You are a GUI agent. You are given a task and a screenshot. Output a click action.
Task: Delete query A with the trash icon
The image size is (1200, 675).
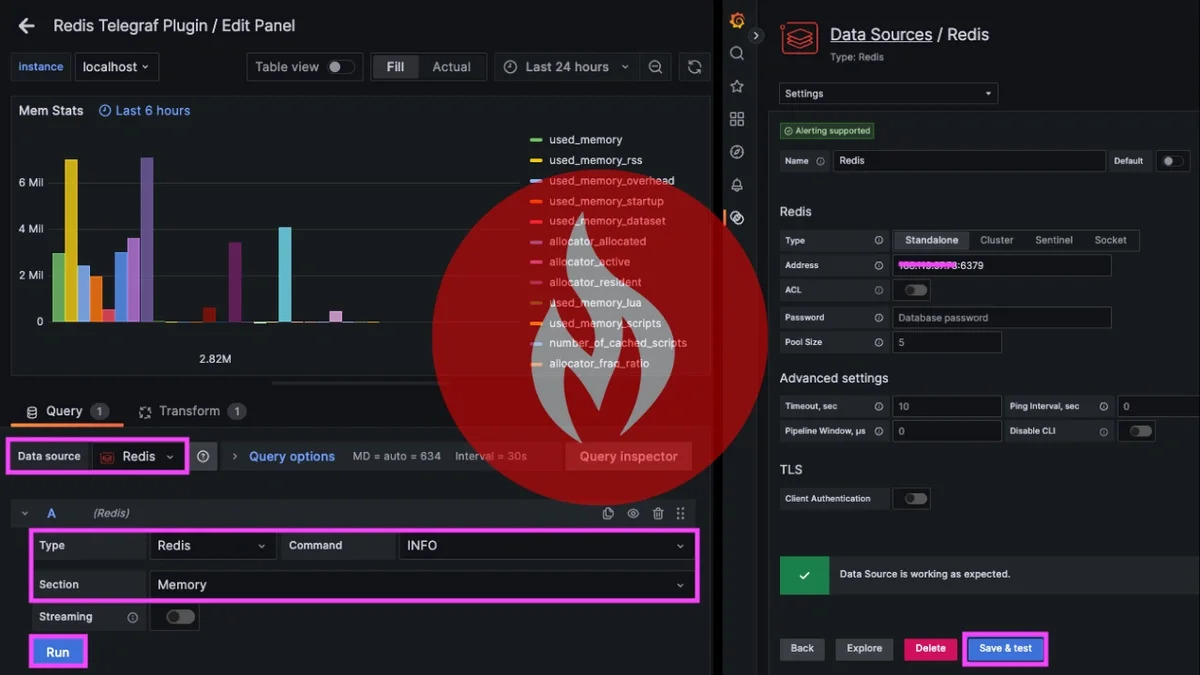pos(657,514)
